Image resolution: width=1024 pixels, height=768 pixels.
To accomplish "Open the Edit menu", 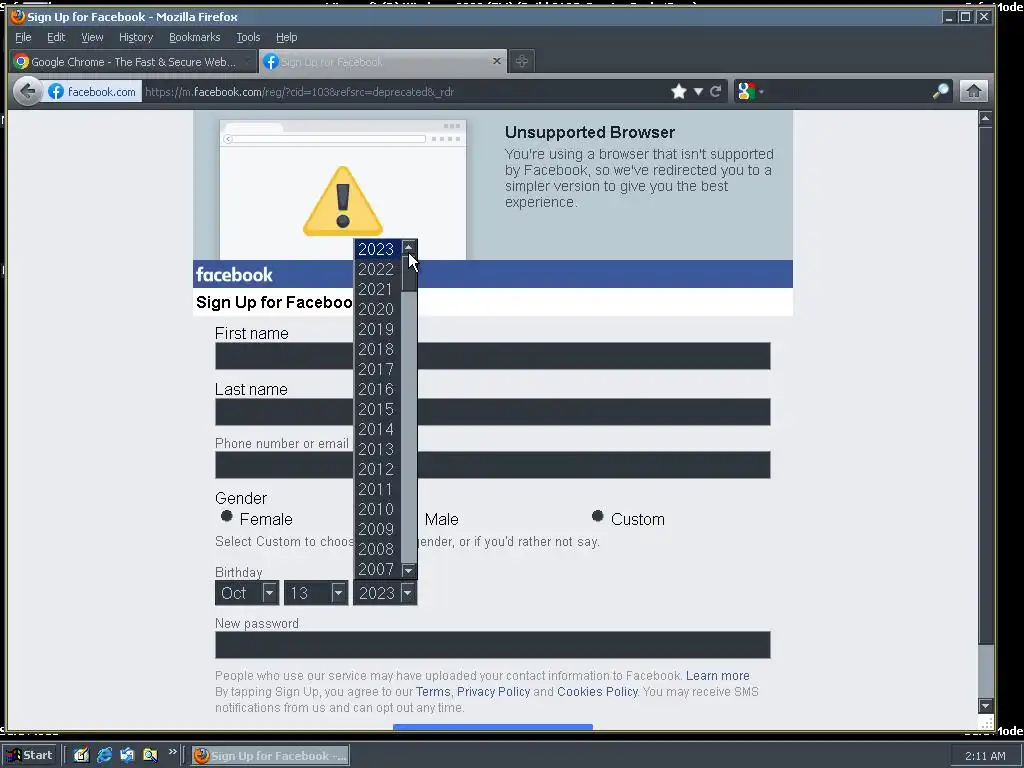I will tap(56, 37).
